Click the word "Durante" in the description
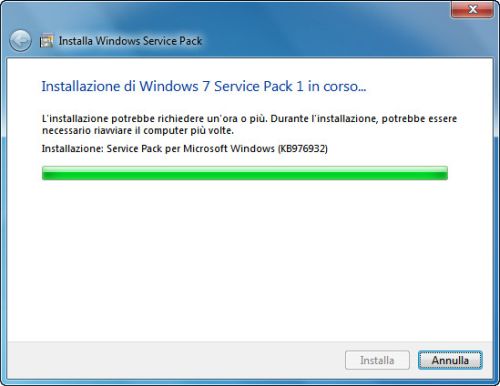500x386 pixels. [289, 119]
